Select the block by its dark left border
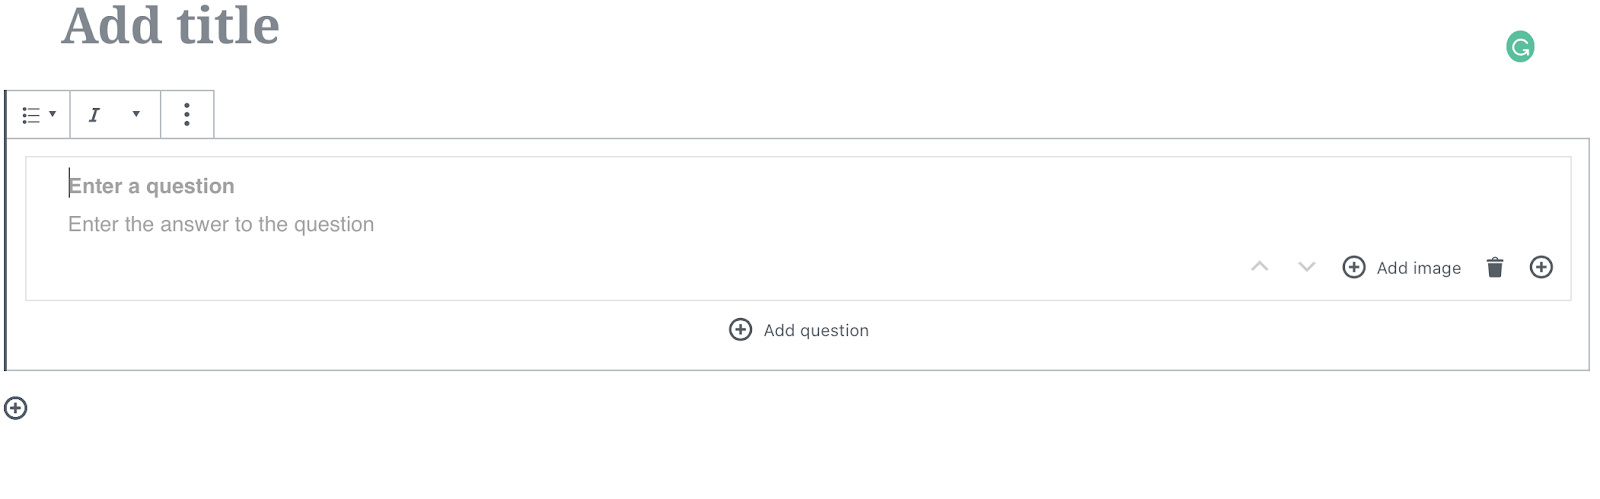The height and width of the screenshot is (499, 1600). 5,230
